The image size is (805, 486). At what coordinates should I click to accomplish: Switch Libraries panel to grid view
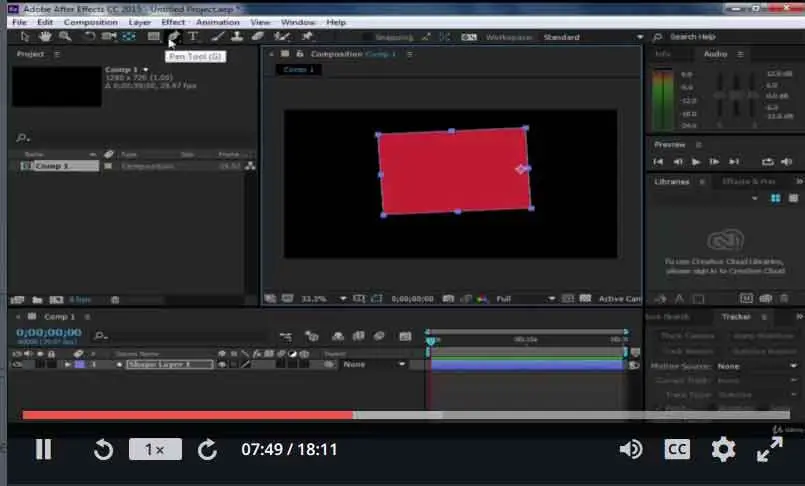coord(776,198)
